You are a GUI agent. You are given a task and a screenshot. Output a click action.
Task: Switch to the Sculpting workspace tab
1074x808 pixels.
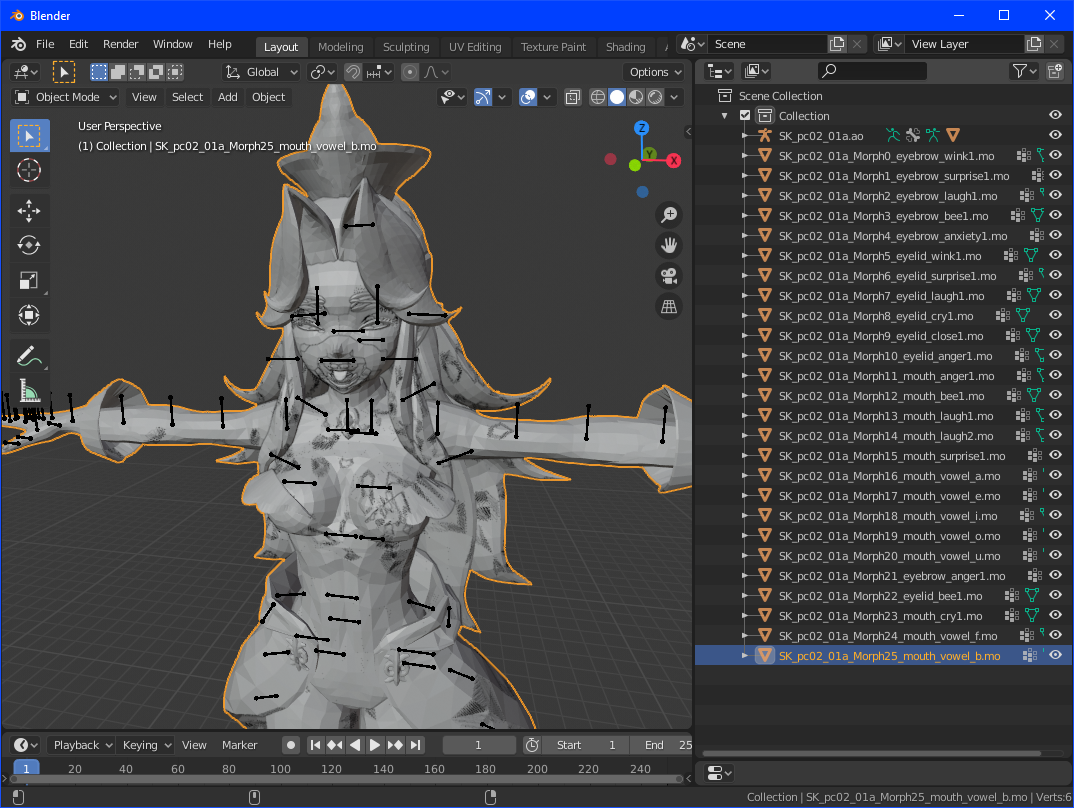click(406, 47)
